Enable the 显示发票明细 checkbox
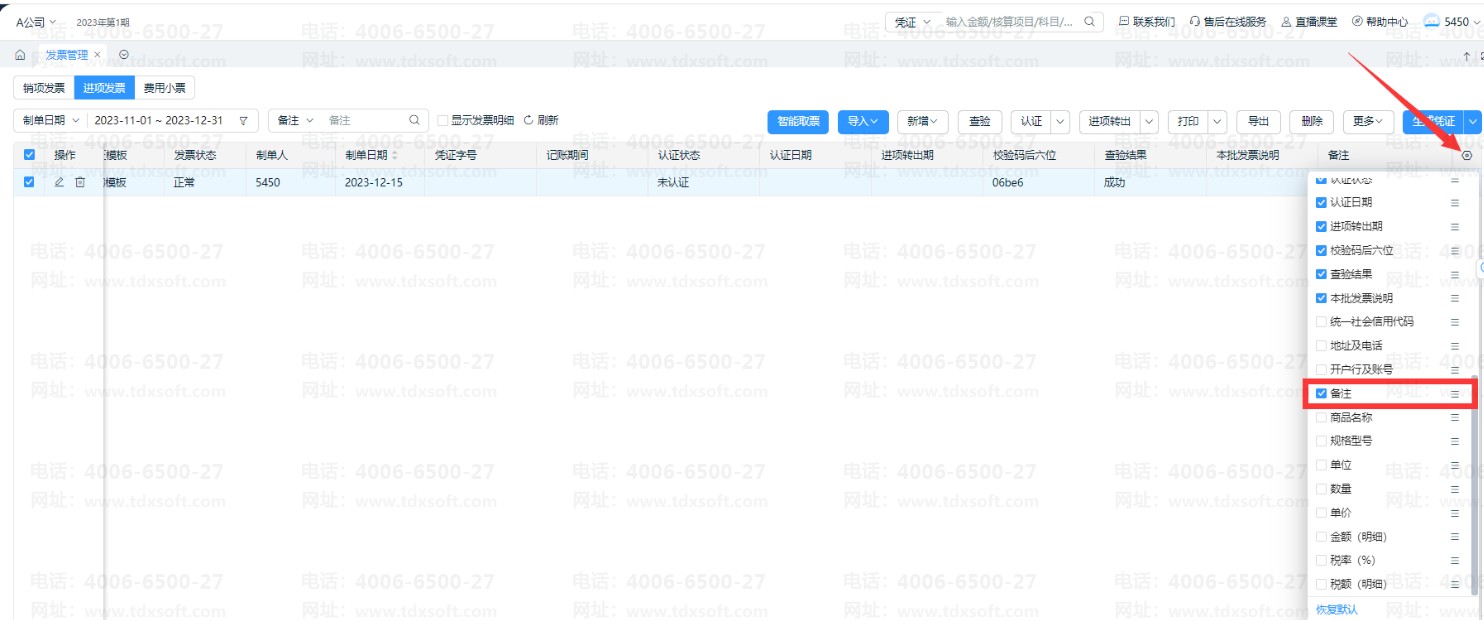The image size is (1484, 620). [x=443, y=121]
